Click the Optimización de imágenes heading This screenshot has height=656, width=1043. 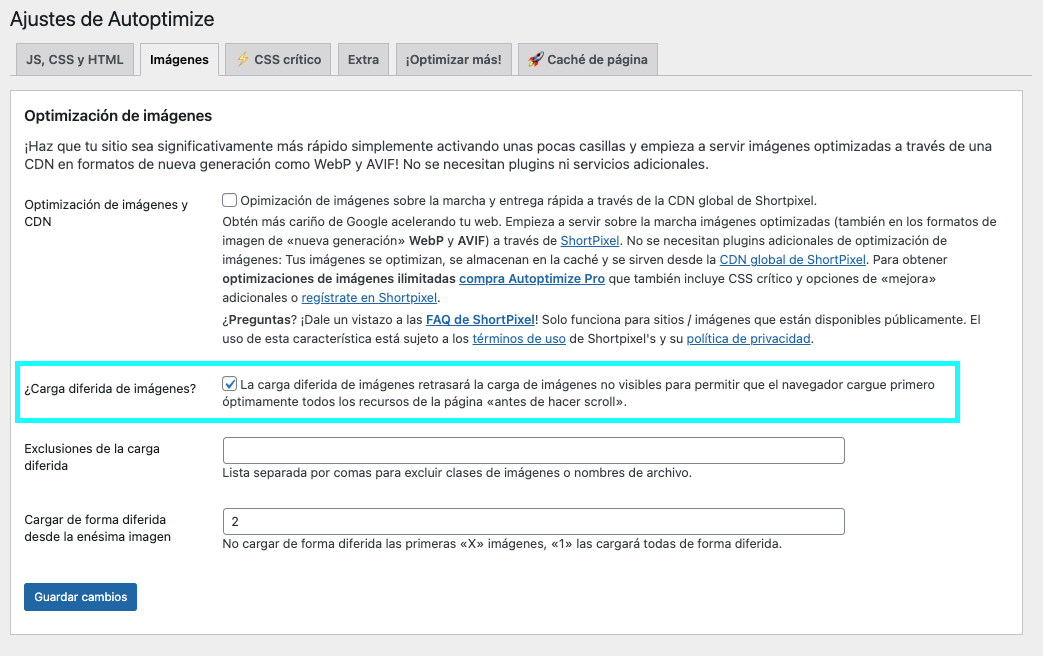[x=118, y=116]
